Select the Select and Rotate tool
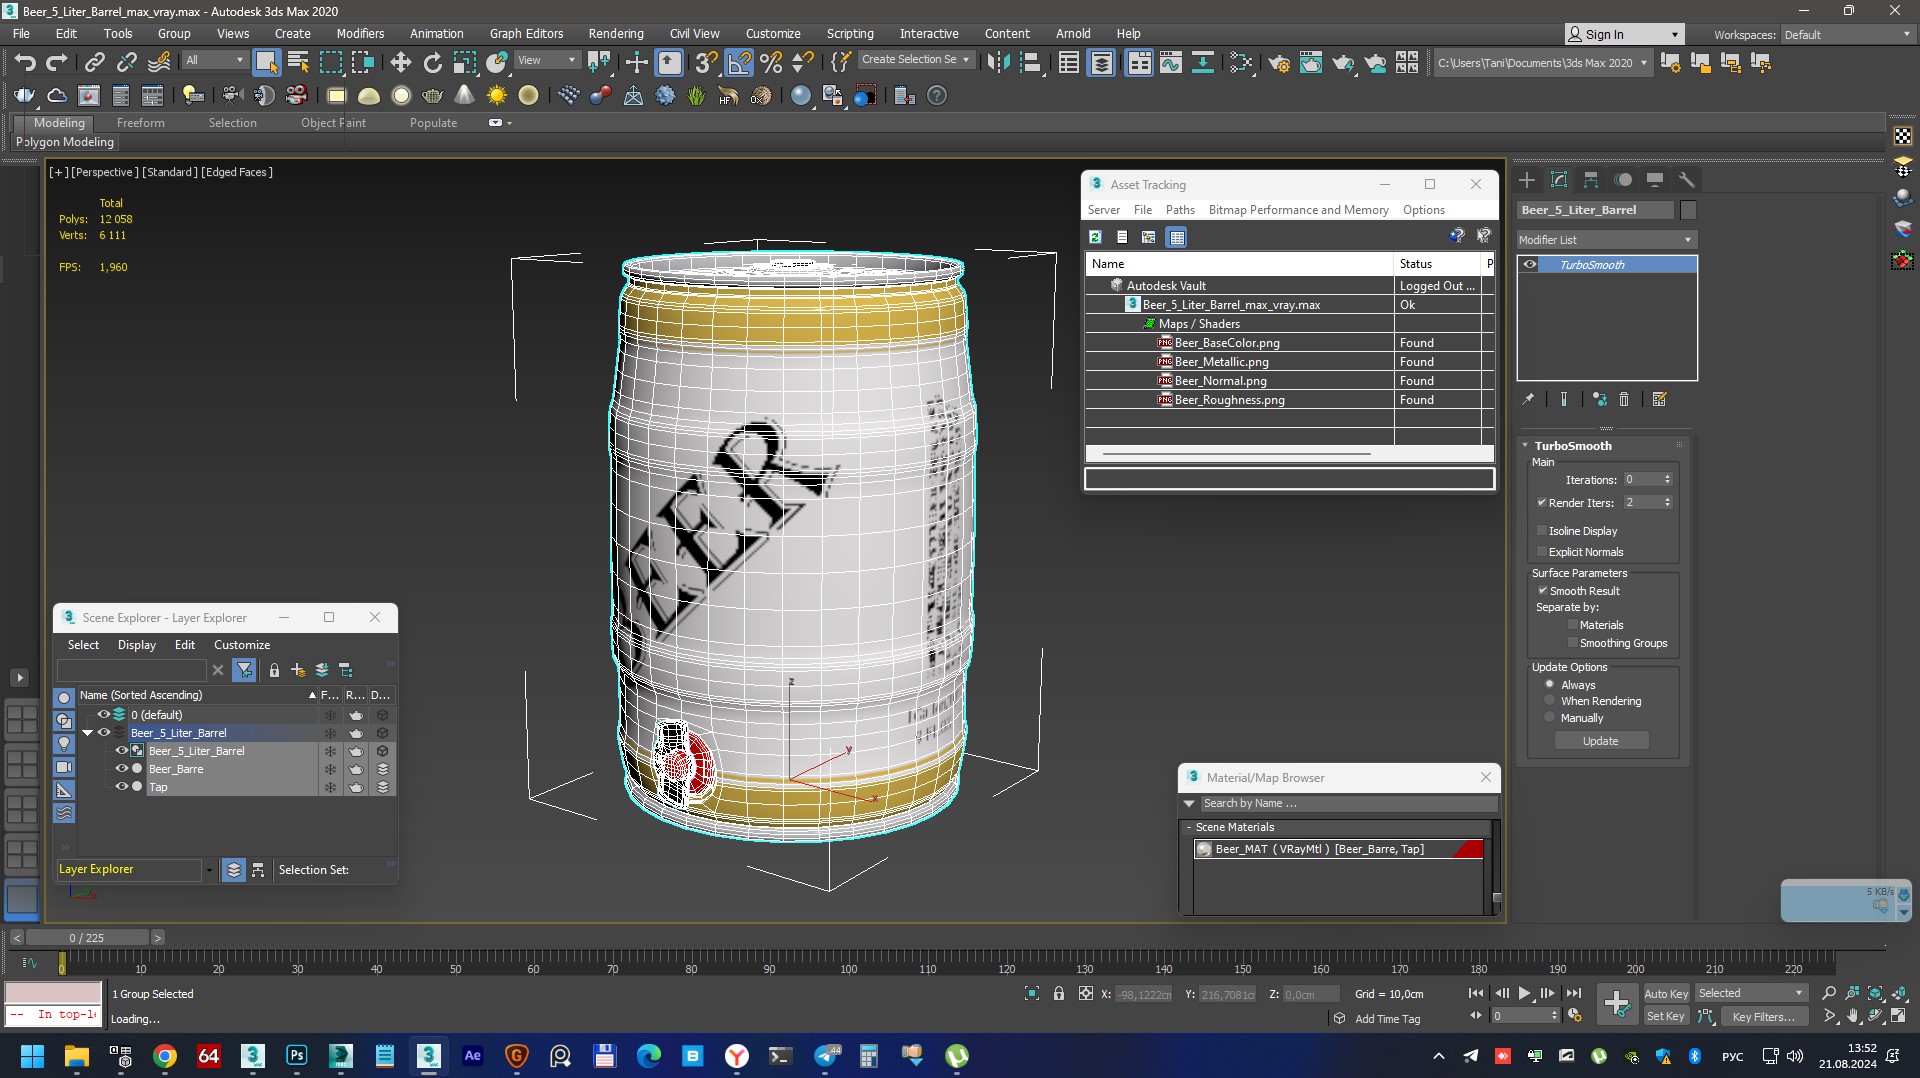 433,62
